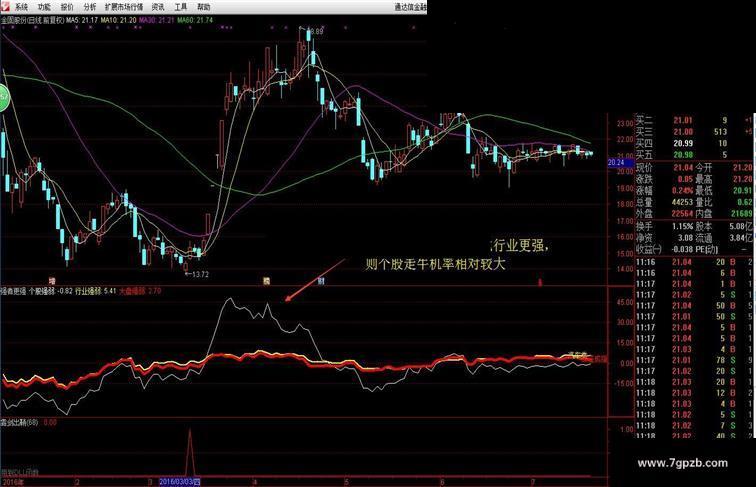Click the 11:16 trade row with volume 20

pyautogui.click(x=693, y=262)
